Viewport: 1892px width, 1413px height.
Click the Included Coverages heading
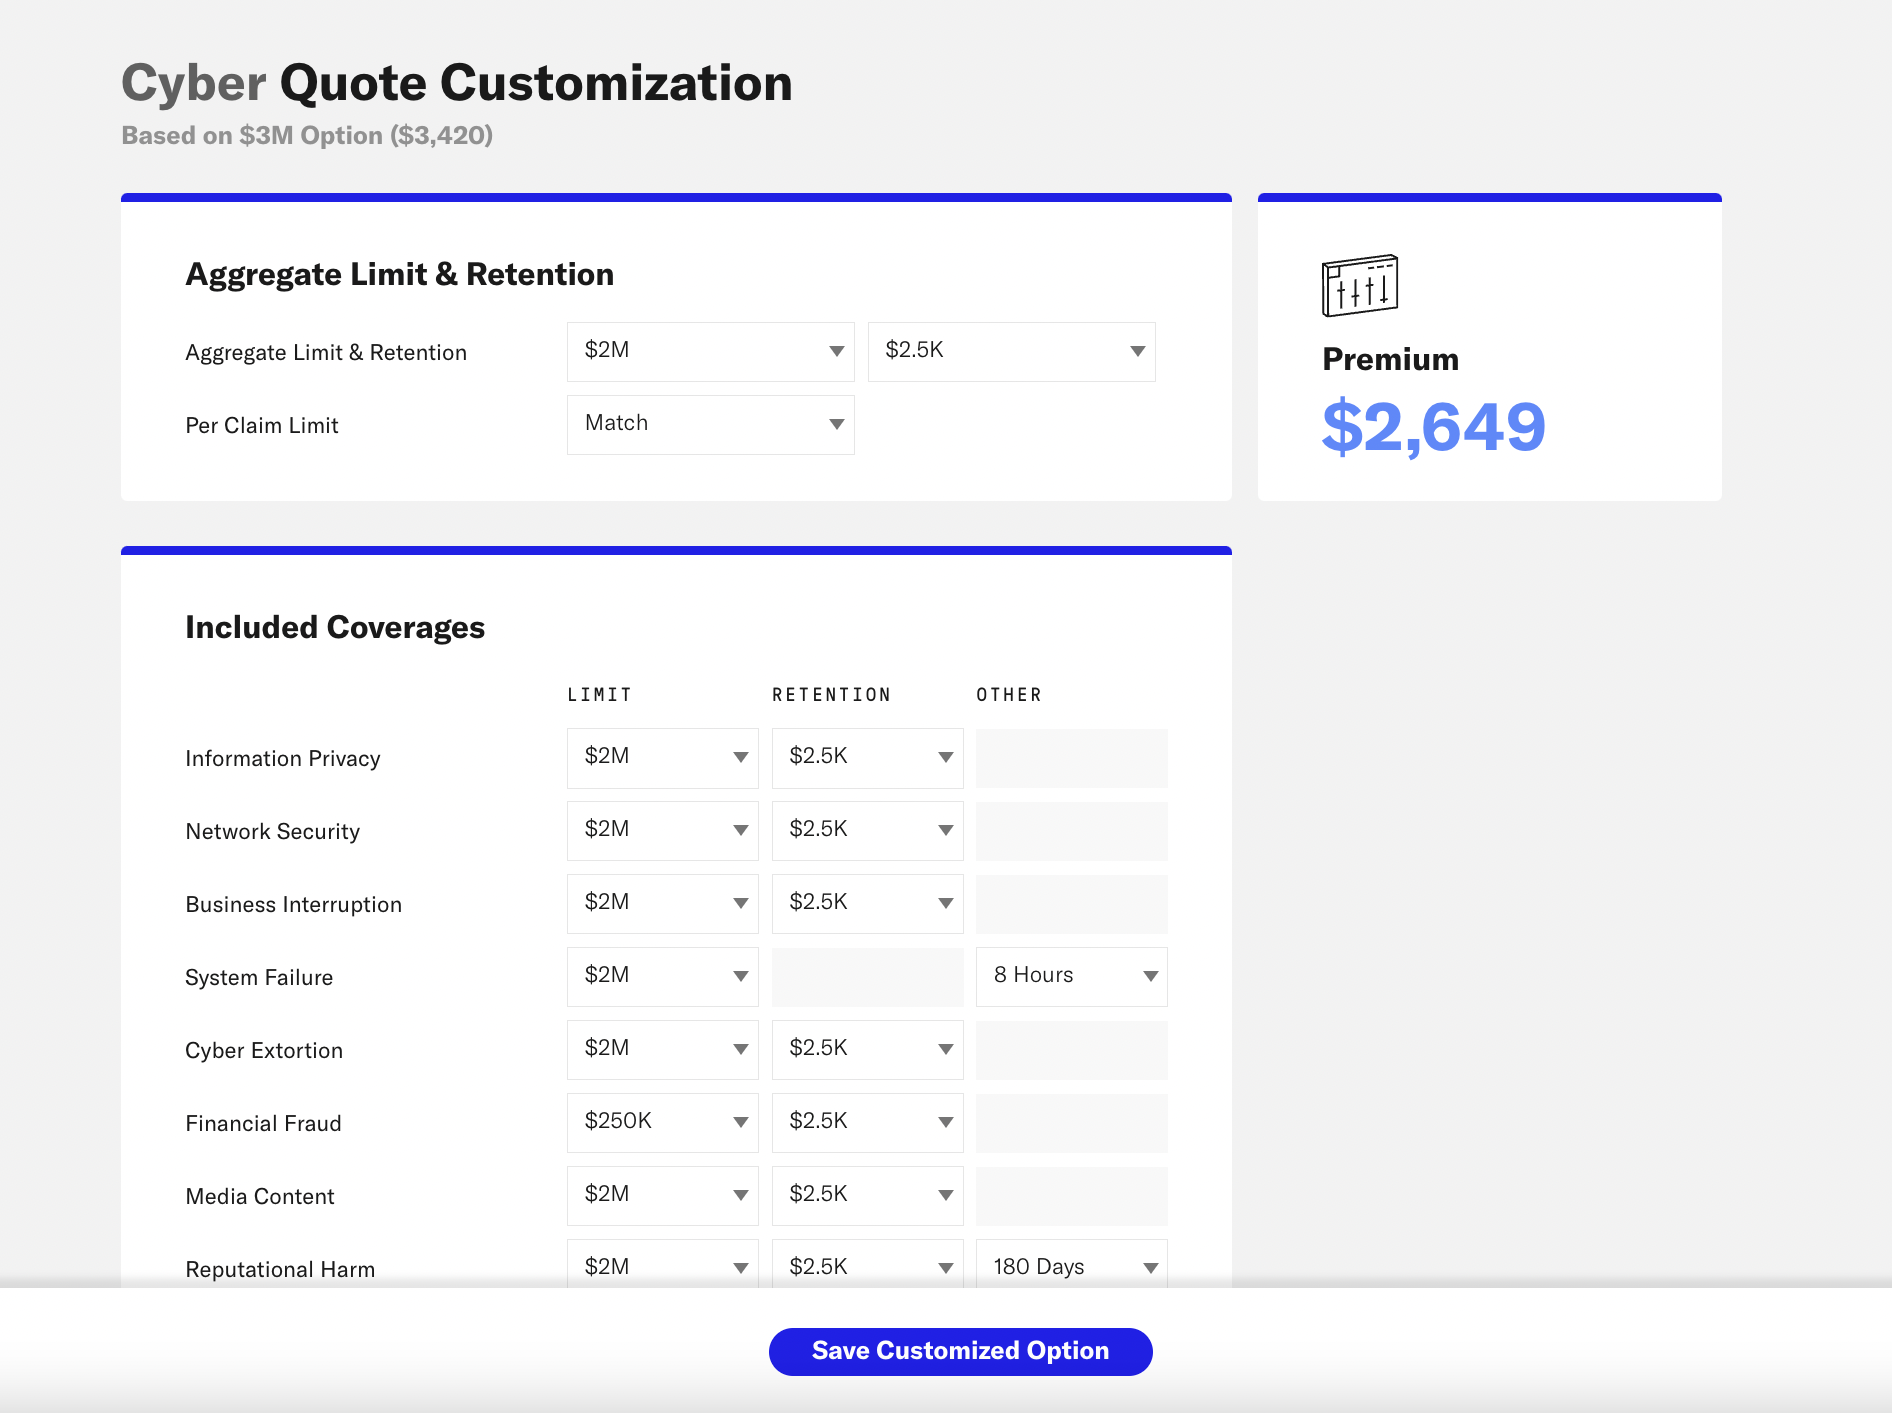[x=335, y=627]
